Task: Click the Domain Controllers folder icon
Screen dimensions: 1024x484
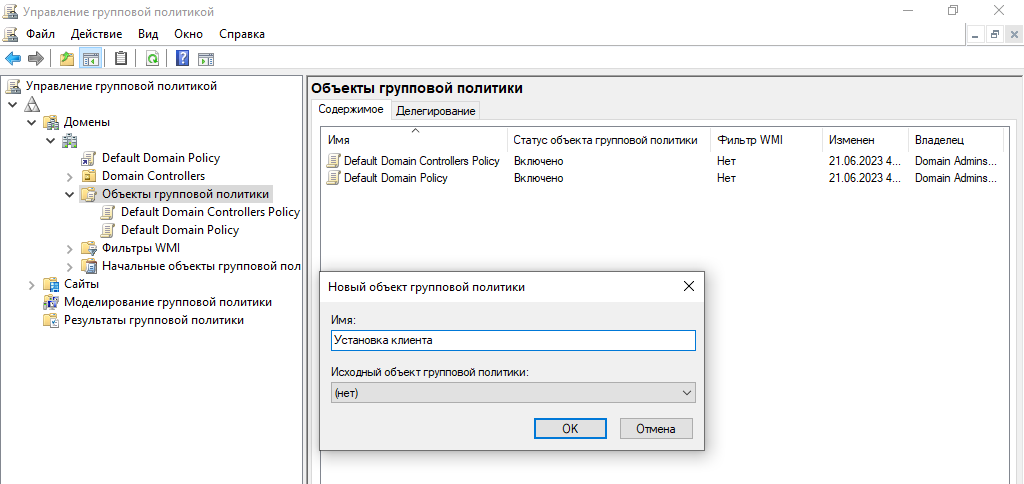Action: tap(89, 176)
